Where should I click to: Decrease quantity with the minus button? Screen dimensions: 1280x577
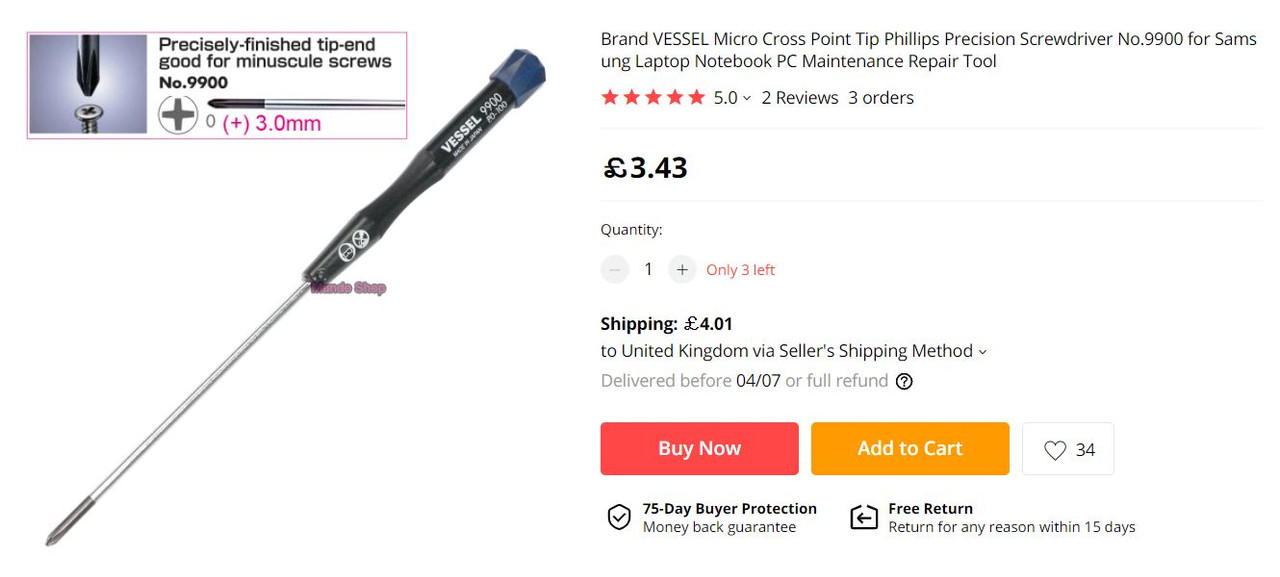(615, 269)
